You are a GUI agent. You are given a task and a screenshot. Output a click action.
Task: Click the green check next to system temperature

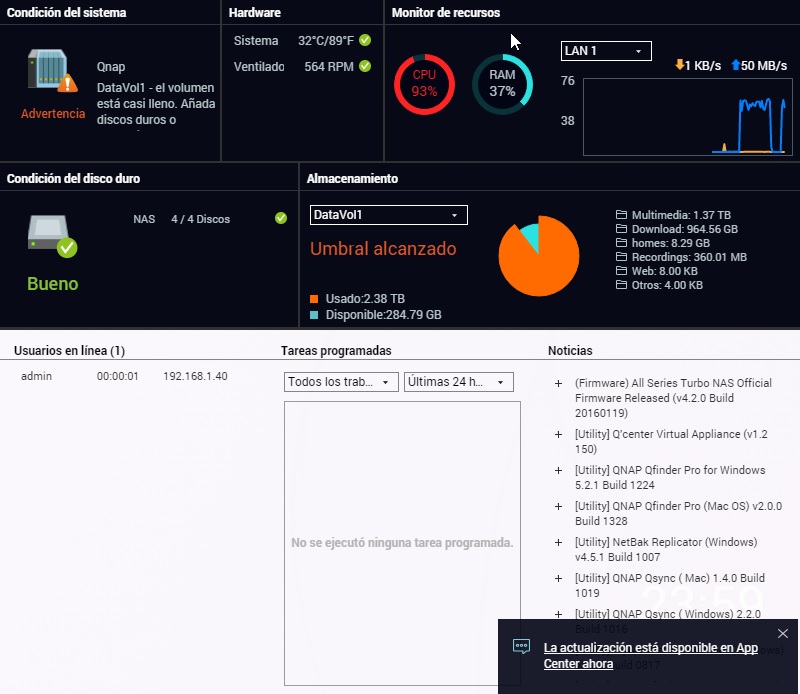click(365, 41)
